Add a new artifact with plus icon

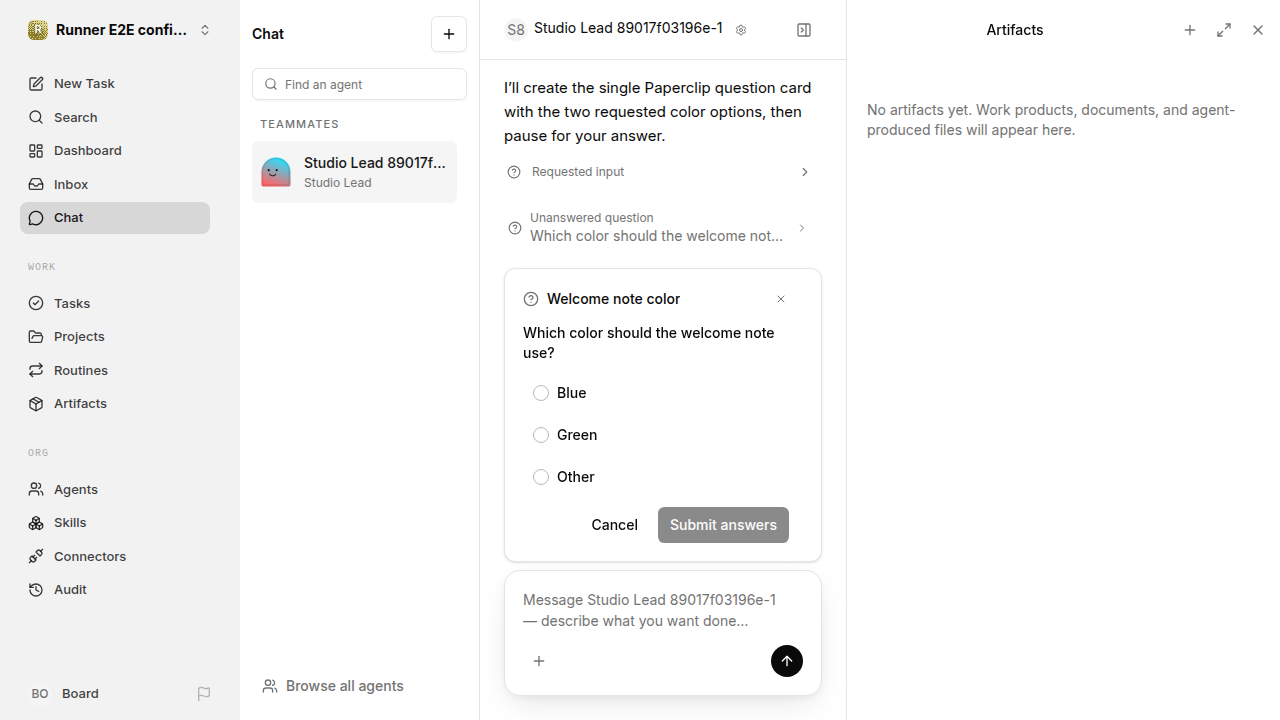click(1190, 30)
